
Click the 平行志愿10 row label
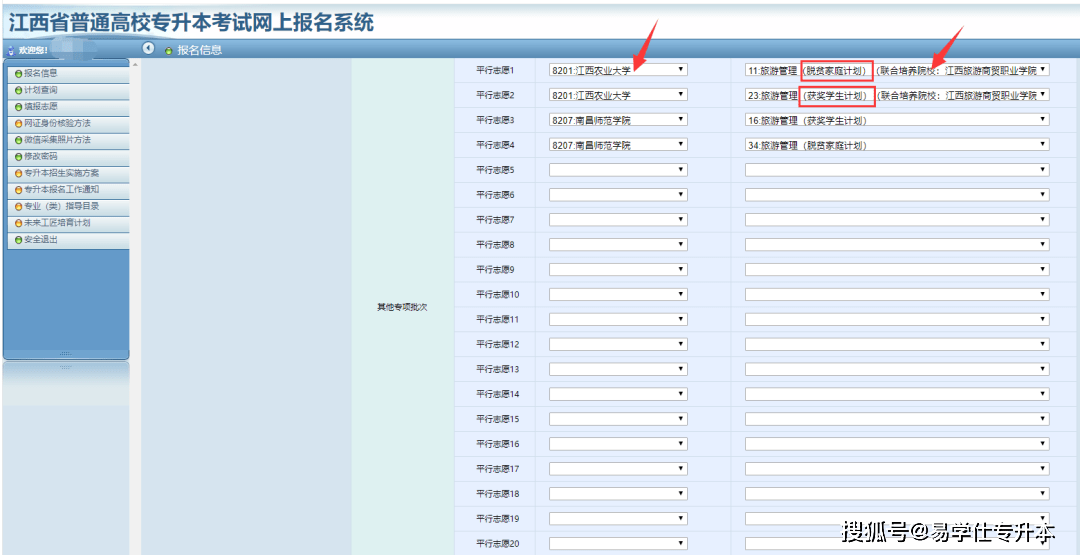[497, 295]
